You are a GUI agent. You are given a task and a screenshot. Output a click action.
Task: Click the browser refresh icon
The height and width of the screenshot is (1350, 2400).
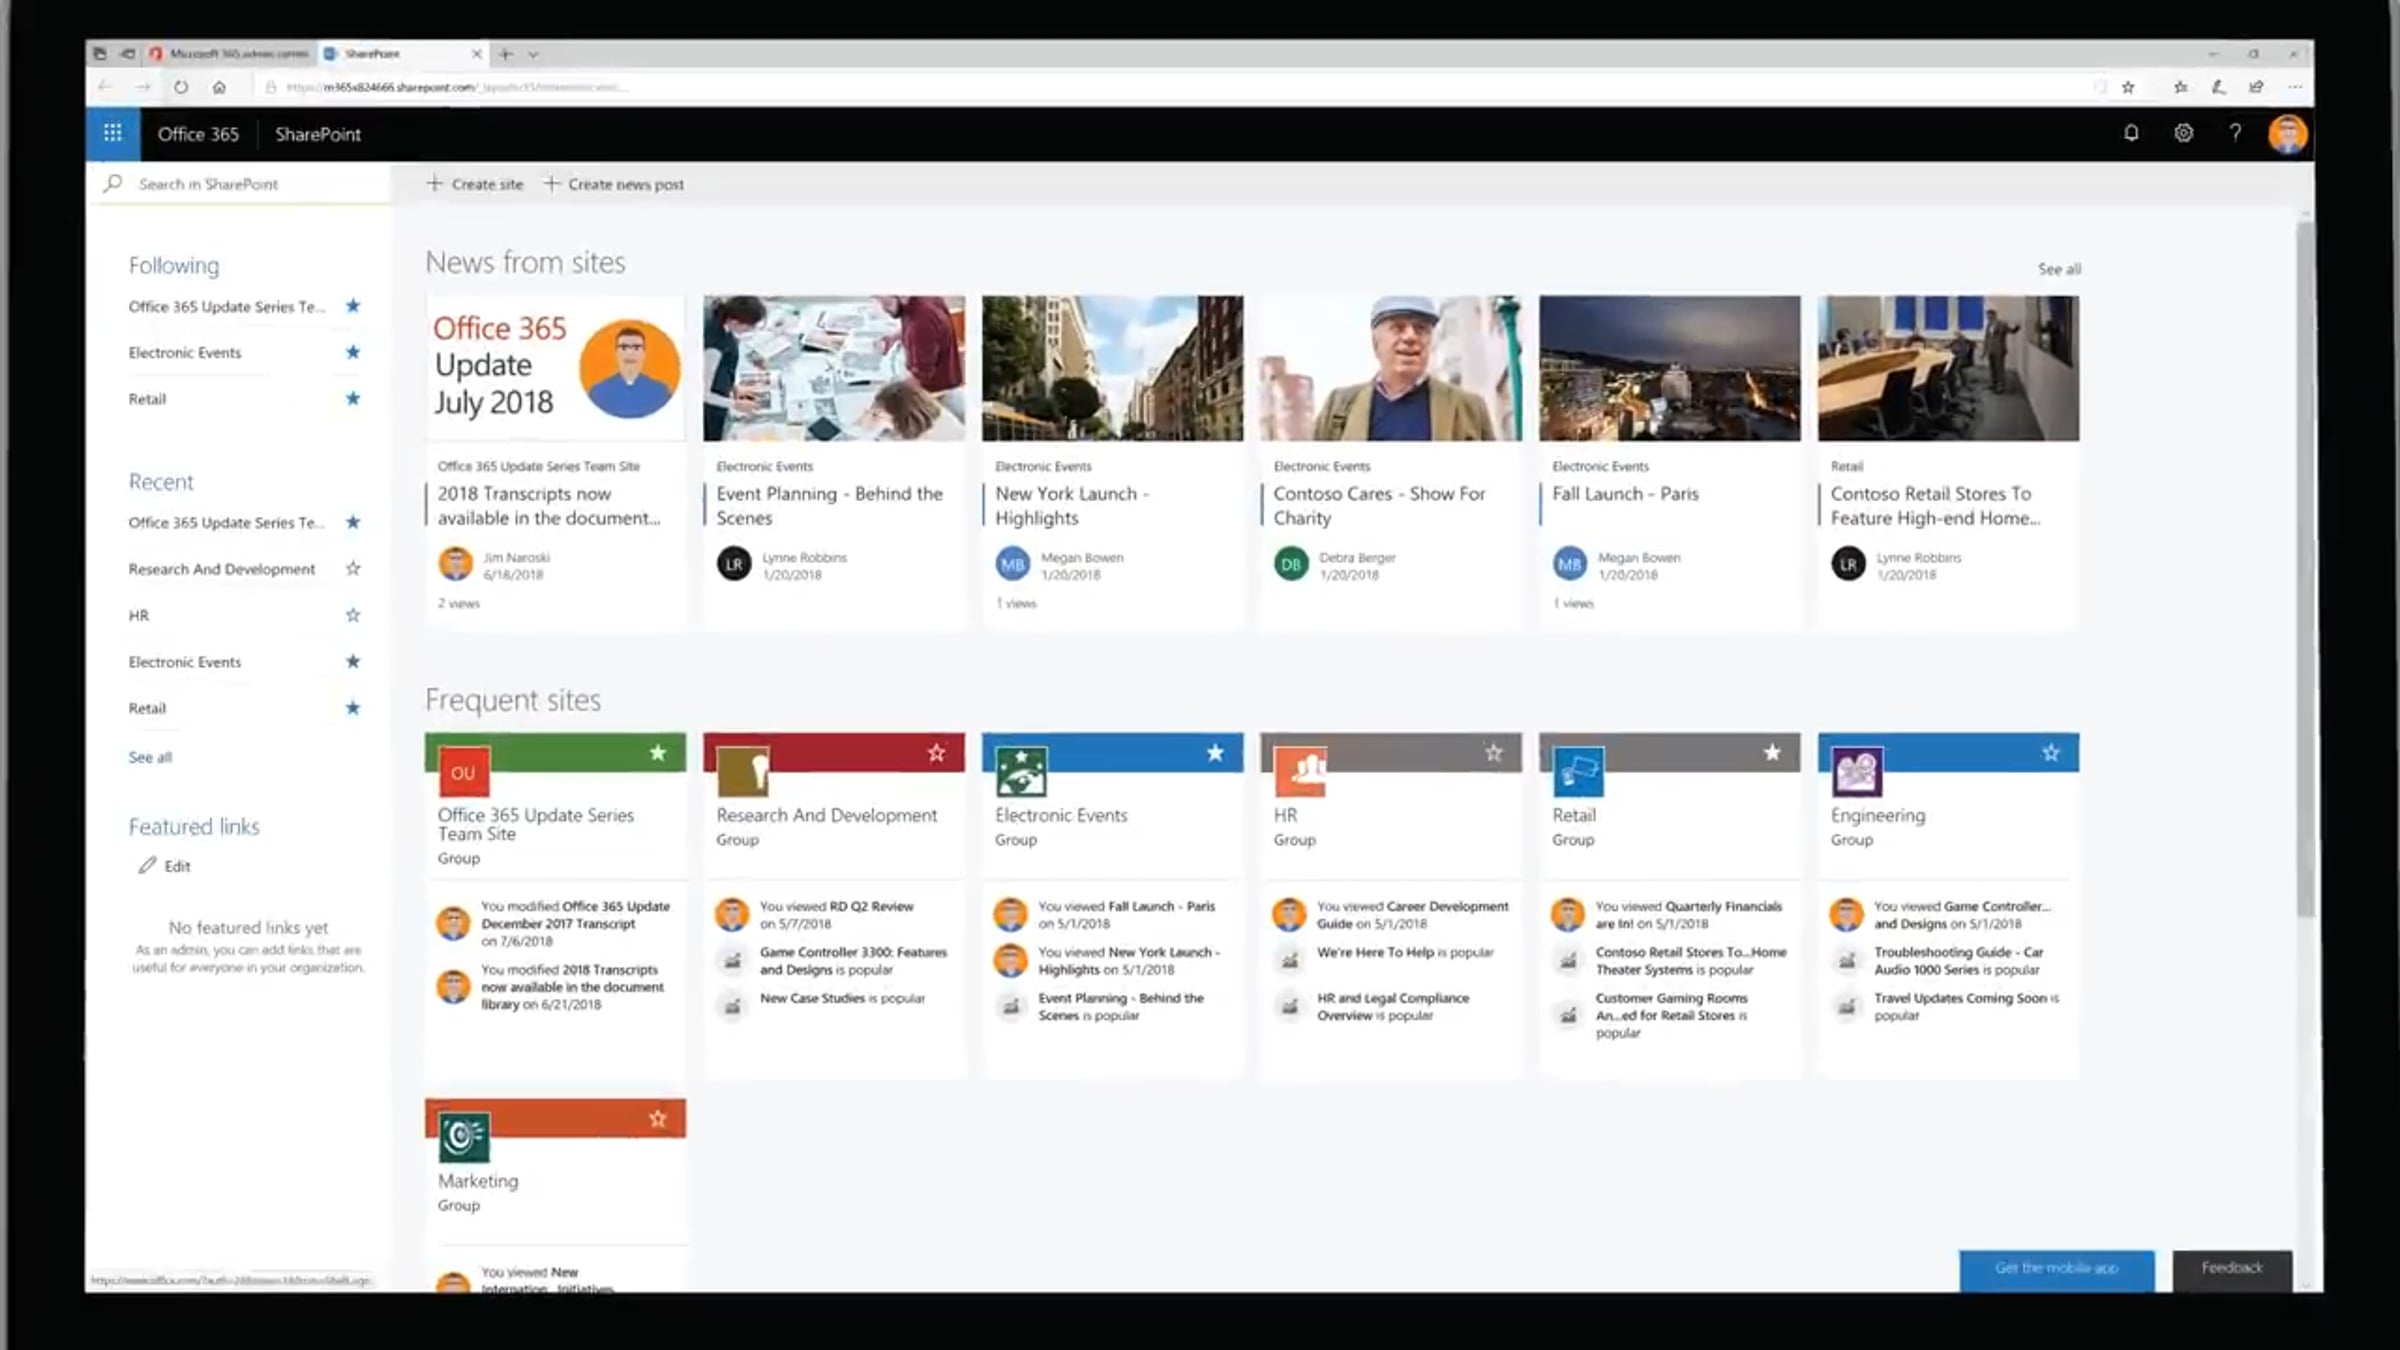click(181, 87)
